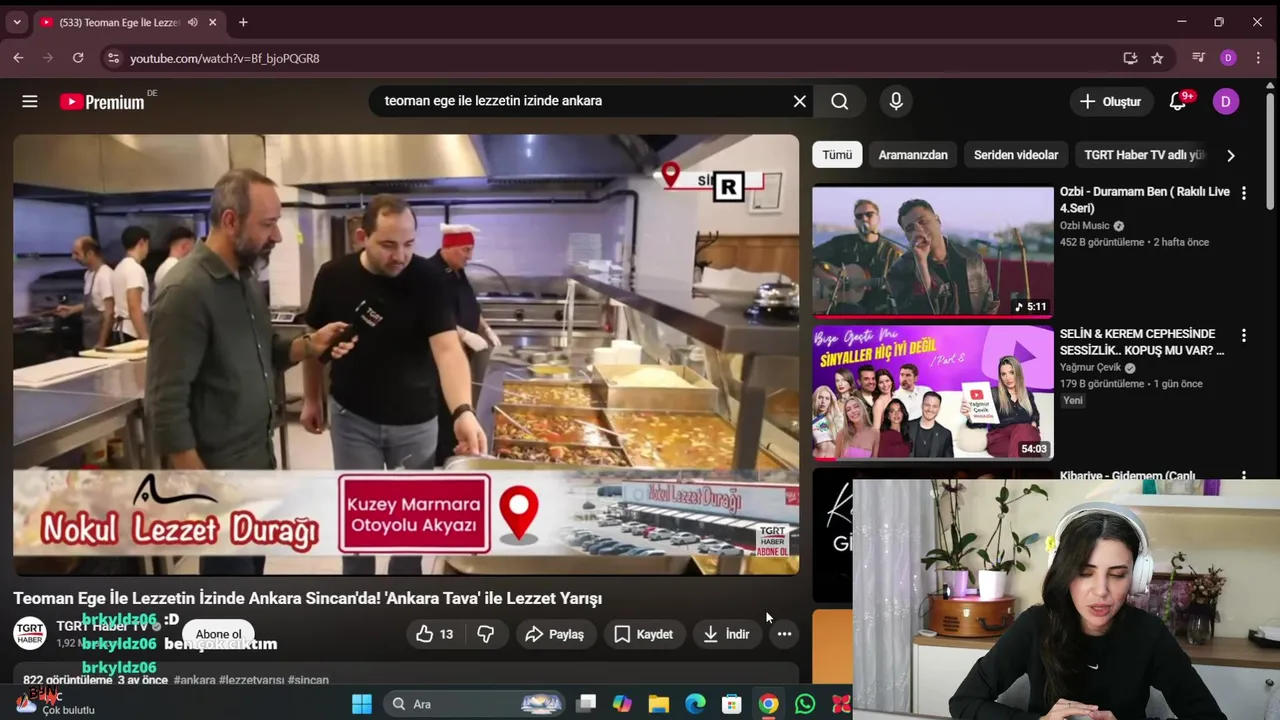This screenshot has height=720, width=1280.
Task: Clear the YouTube search text
Action: pos(799,101)
